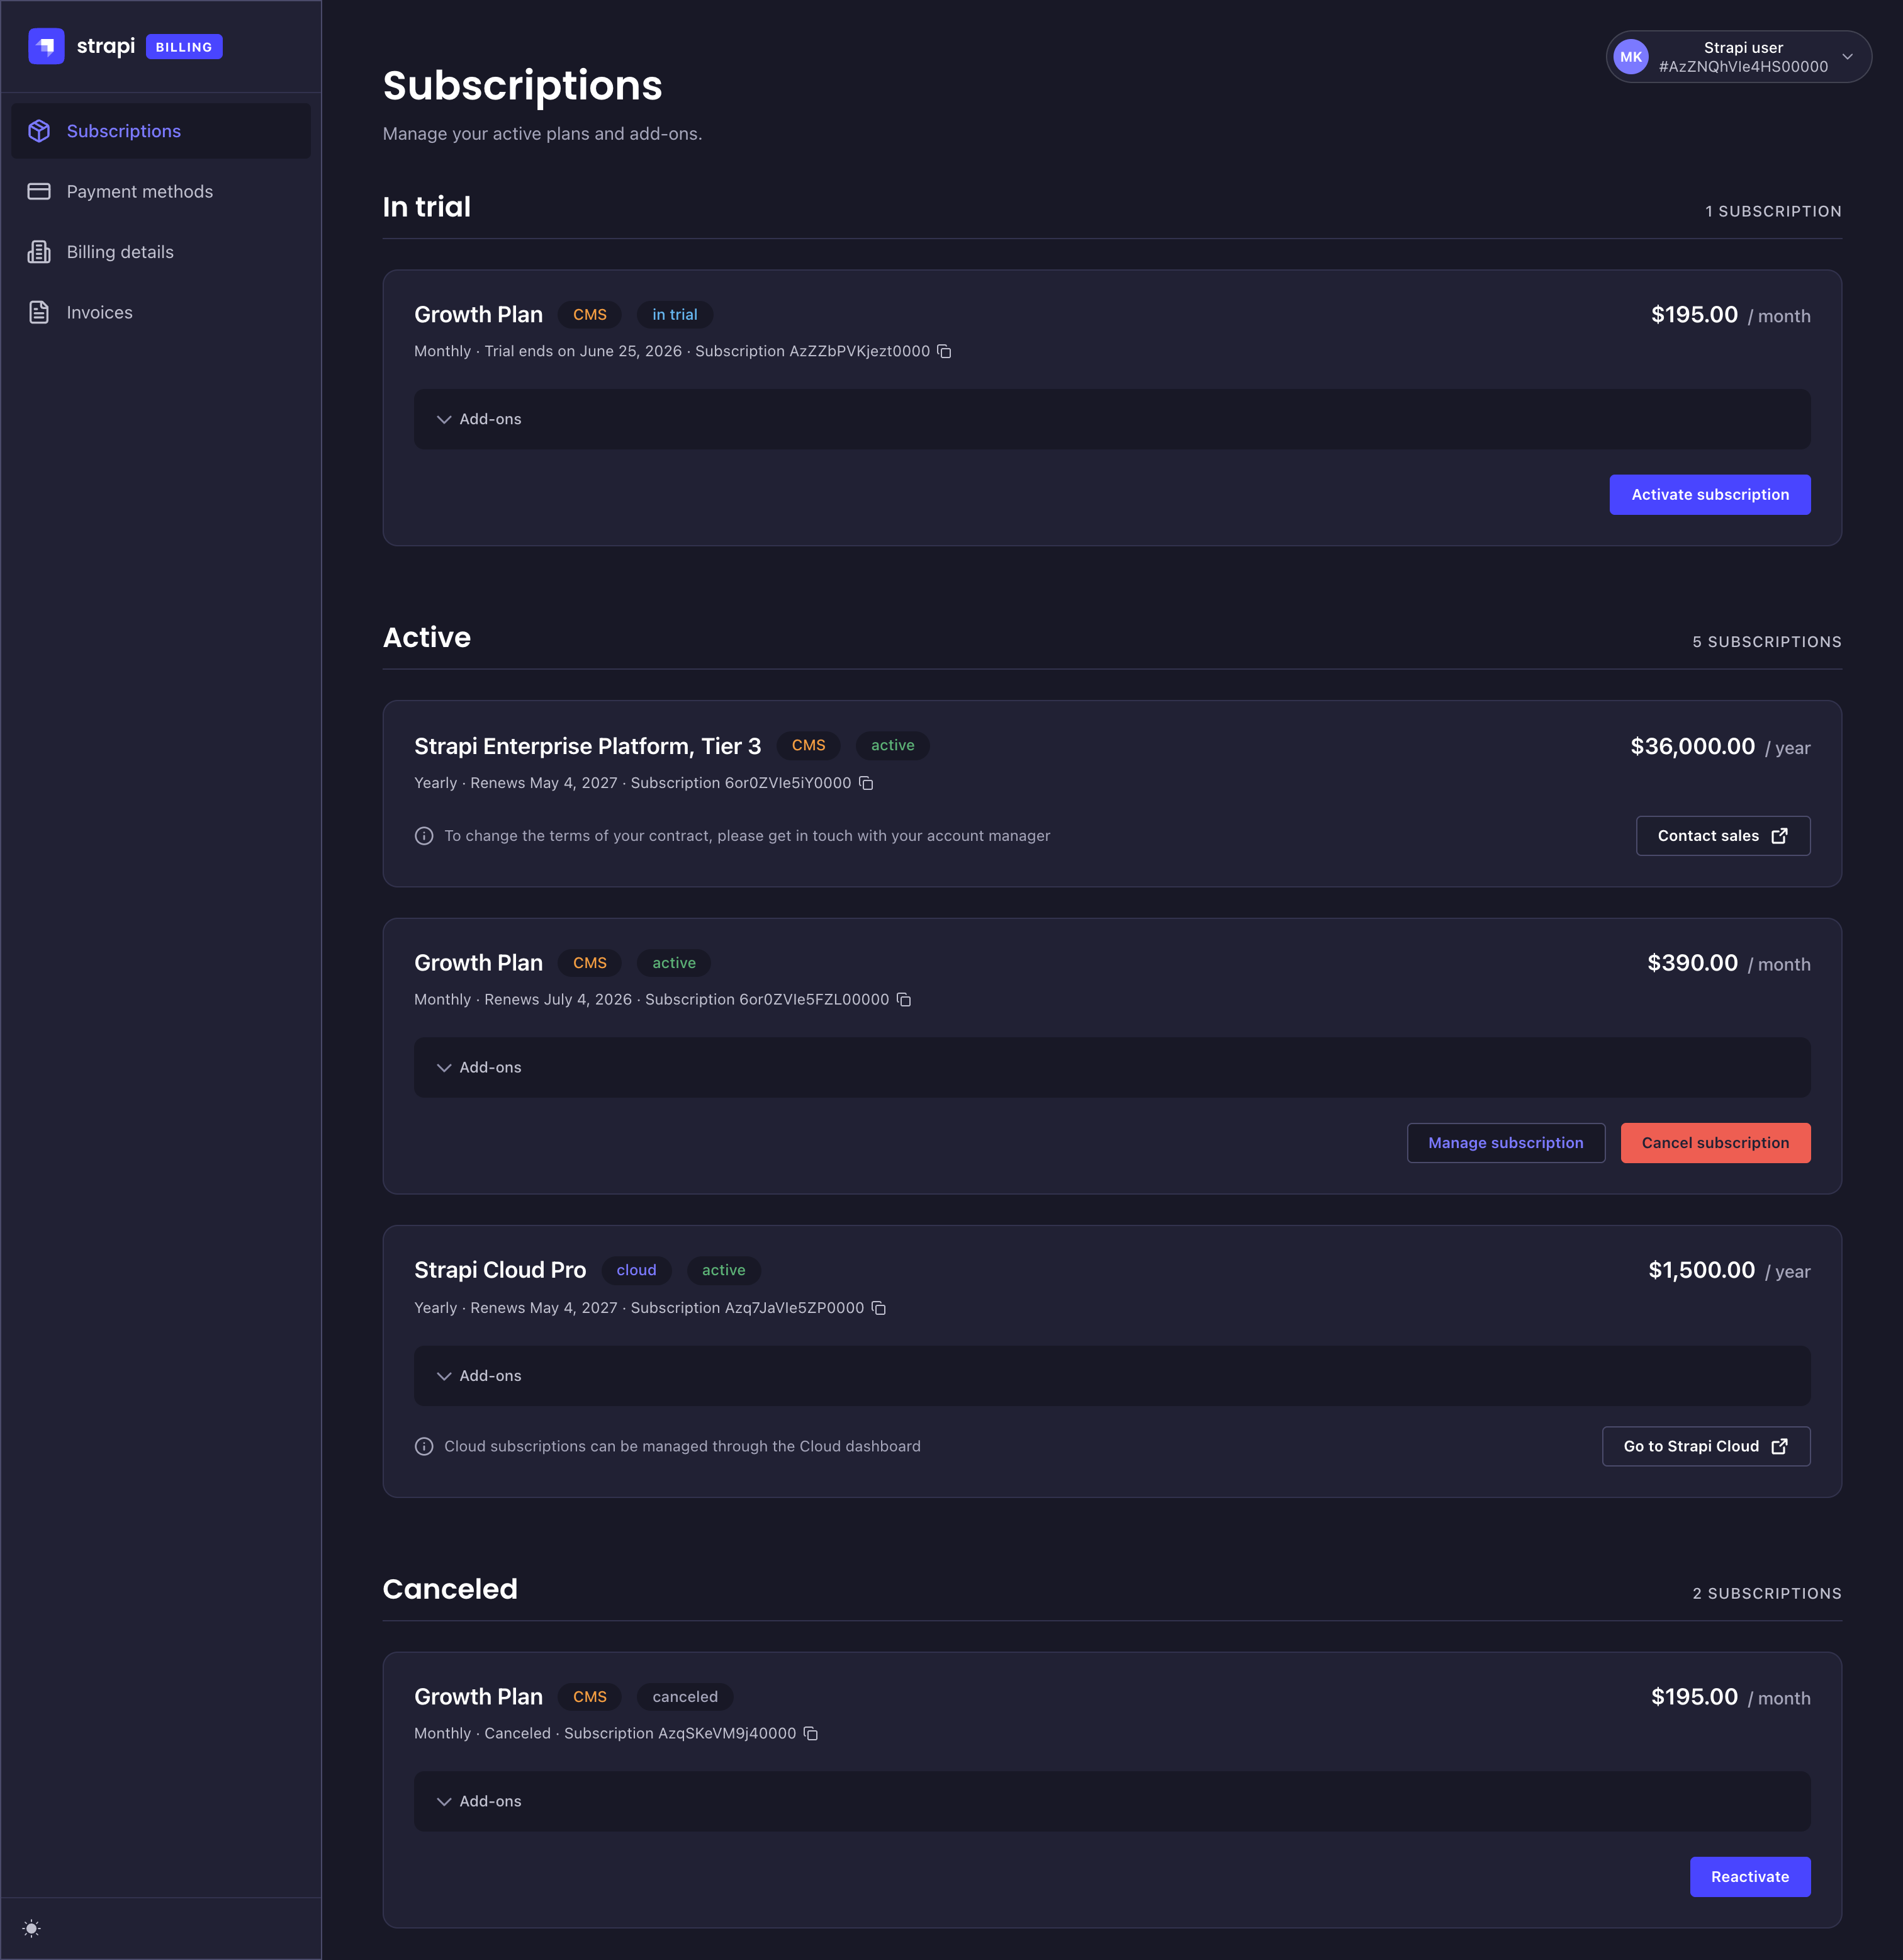The image size is (1903, 1960).
Task: Click the 'Strapi Enterprise Platform, Tier 3' title
Action: click(x=587, y=746)
